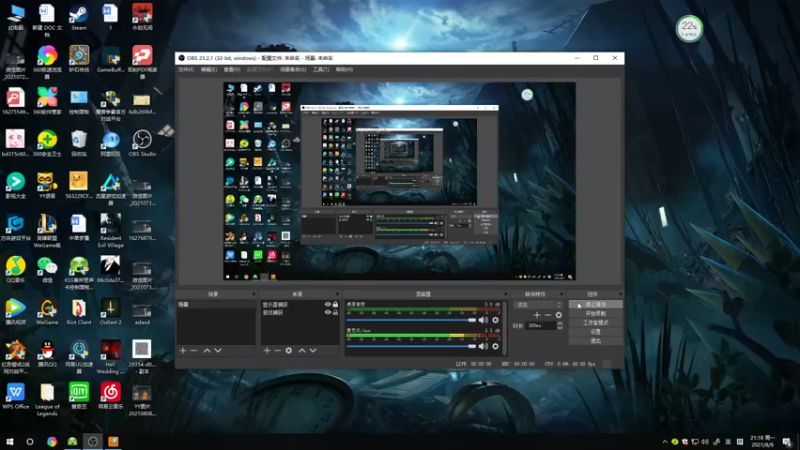Open the Edit (E) menu in OBS

209,69
